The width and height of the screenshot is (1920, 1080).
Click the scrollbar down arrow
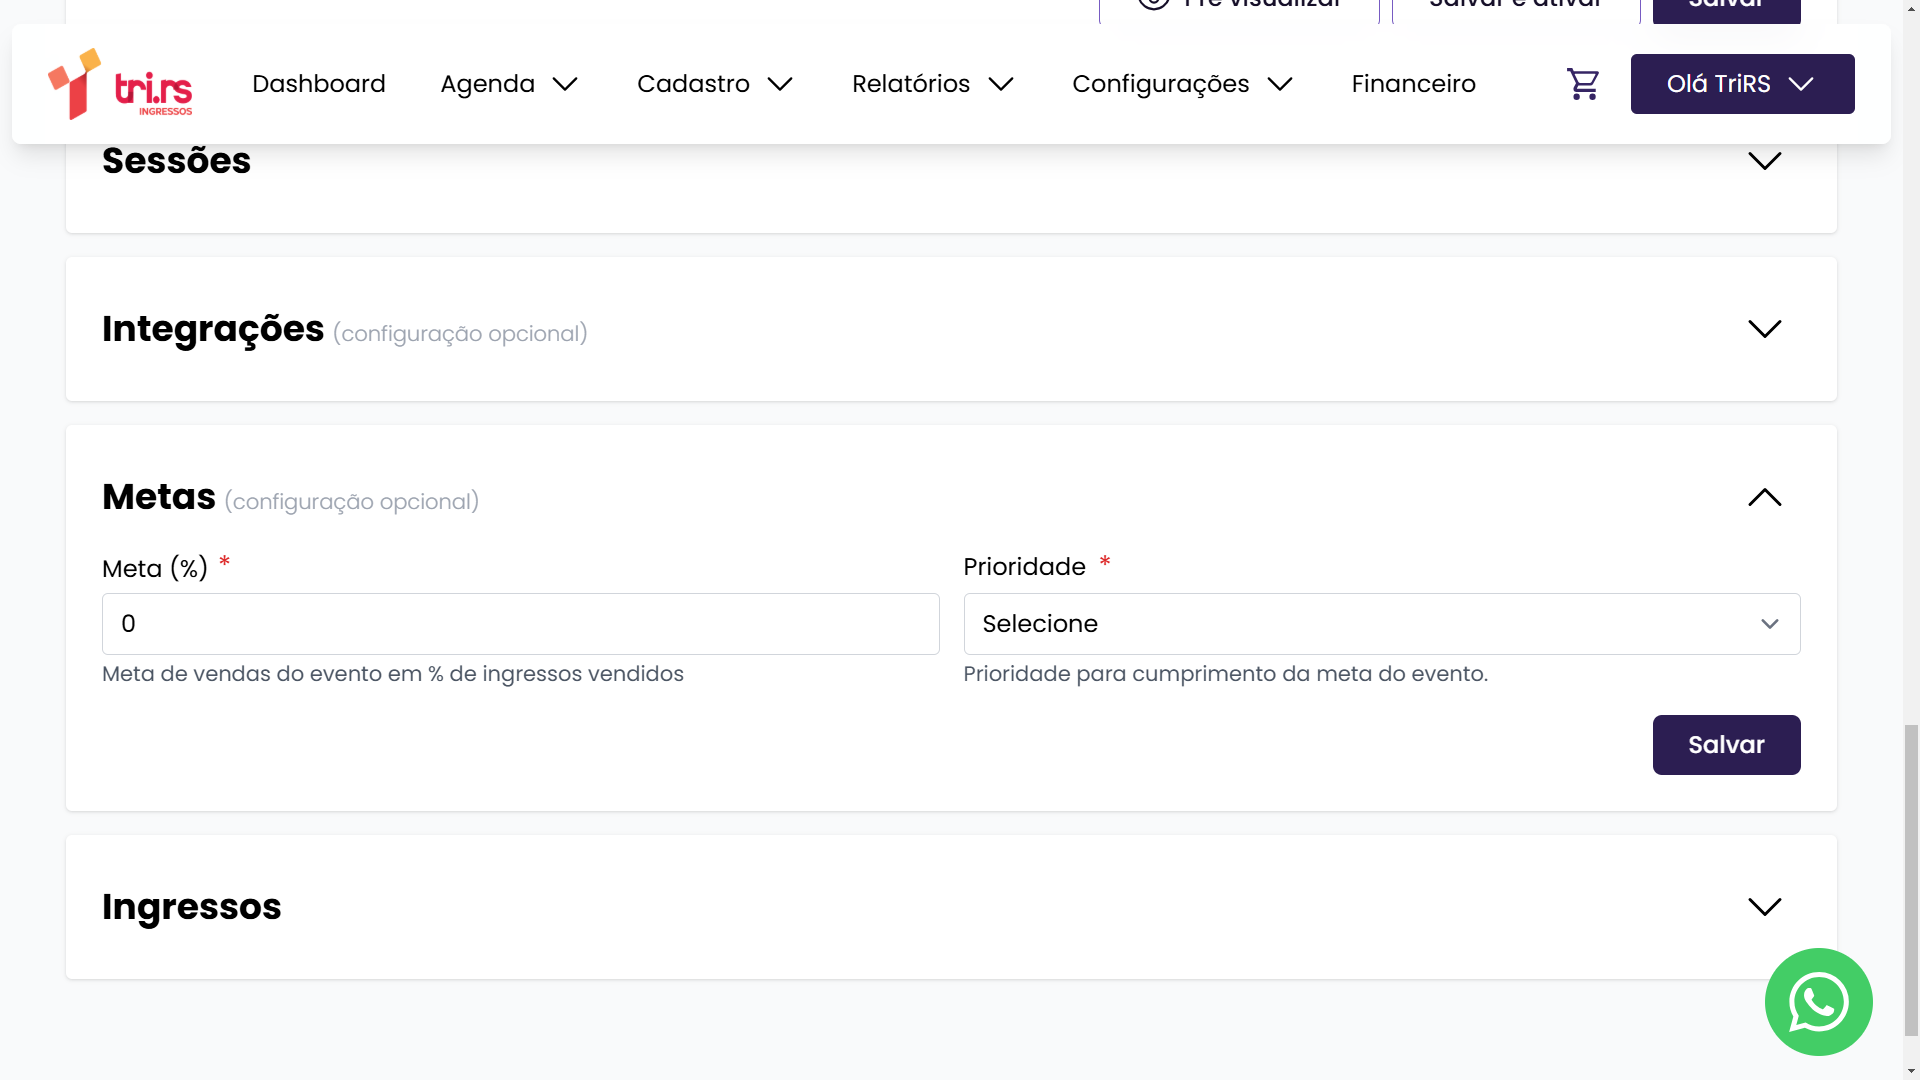tap(1911, 1071)
